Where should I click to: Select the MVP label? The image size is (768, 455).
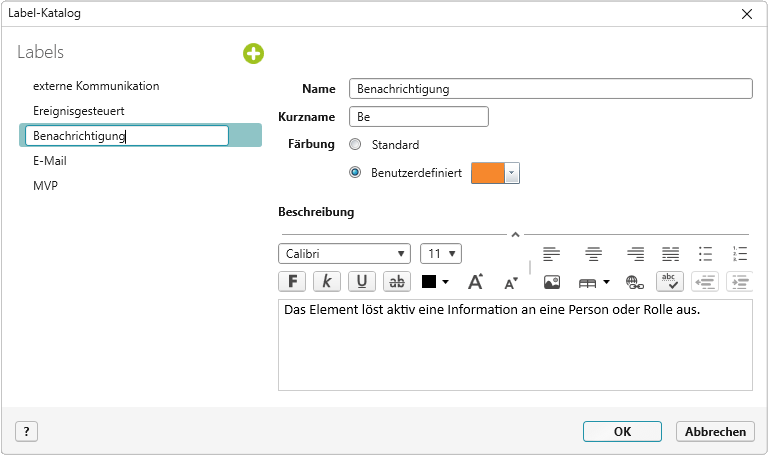tap(46, 186)
